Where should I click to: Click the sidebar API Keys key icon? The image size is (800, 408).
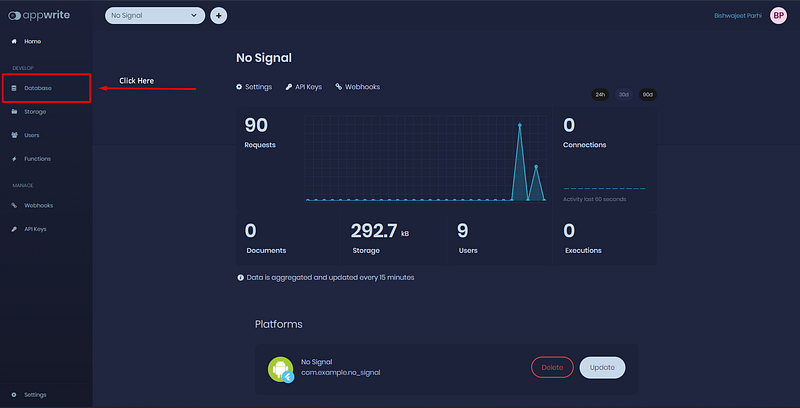tap(14, 229)
